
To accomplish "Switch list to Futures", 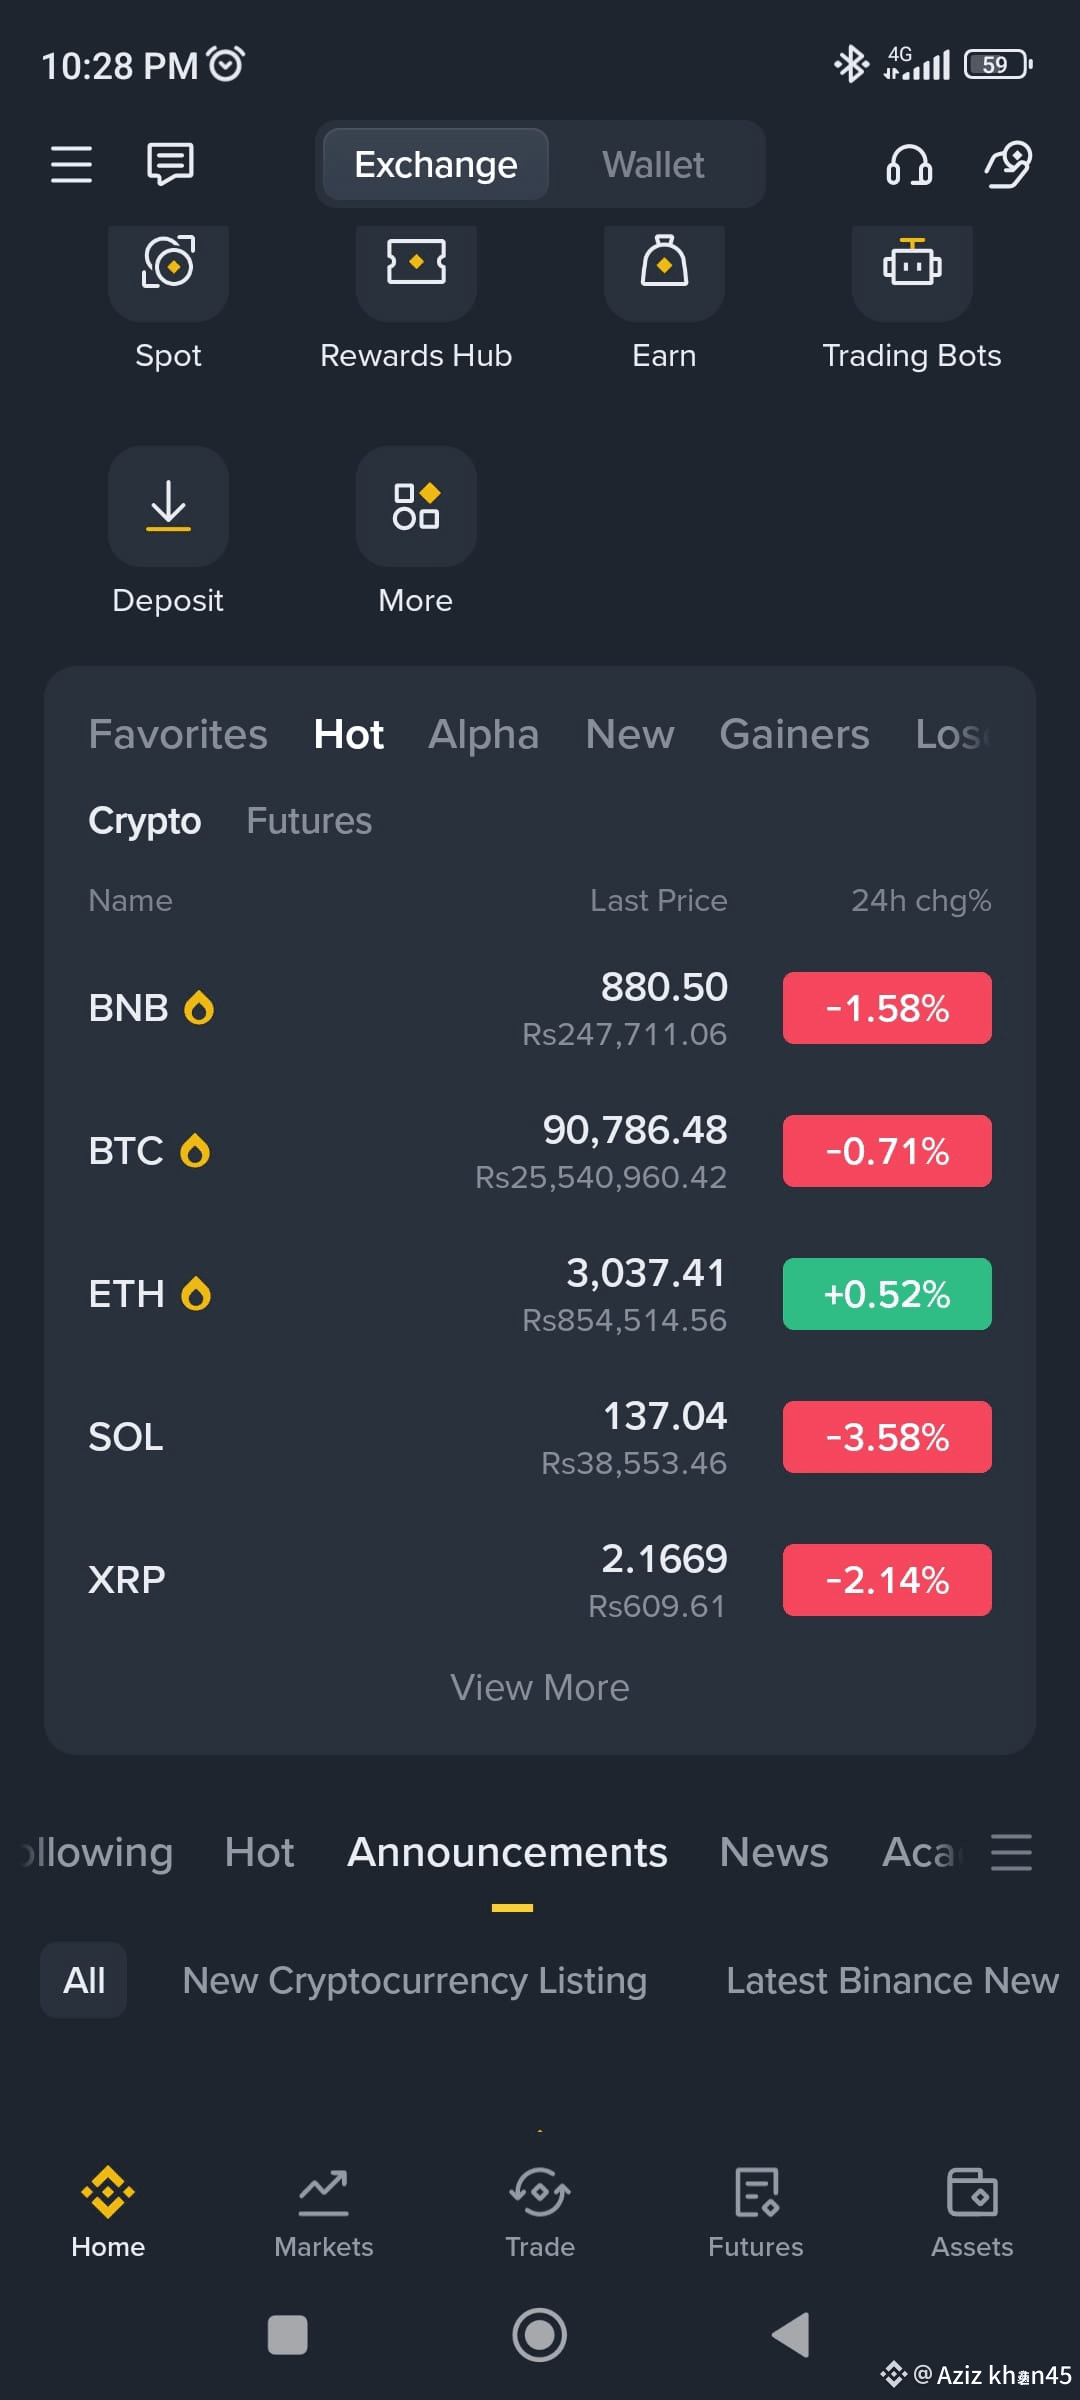I will coord(309,821).
